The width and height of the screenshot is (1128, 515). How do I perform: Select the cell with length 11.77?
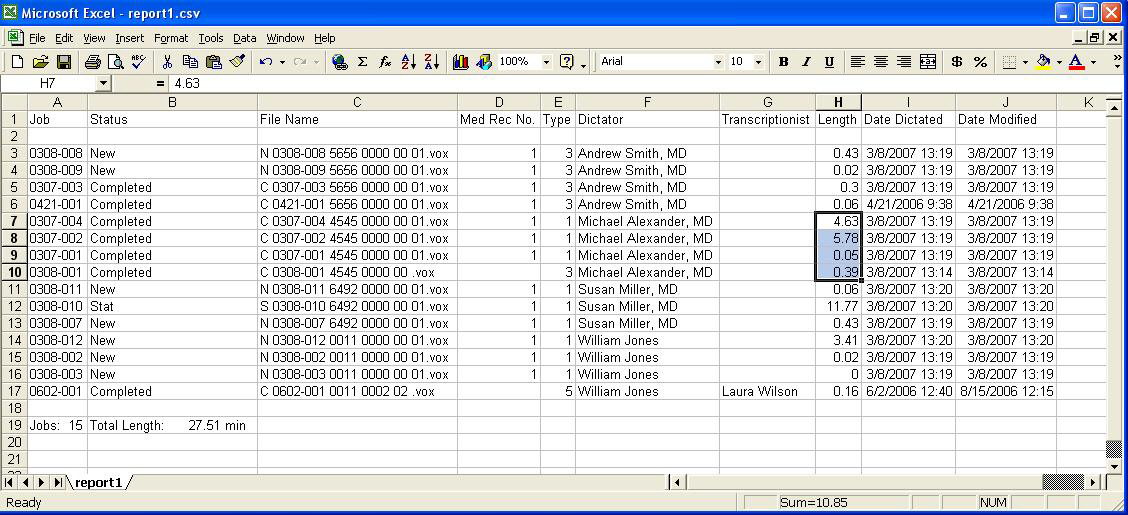tap(839, 306)
